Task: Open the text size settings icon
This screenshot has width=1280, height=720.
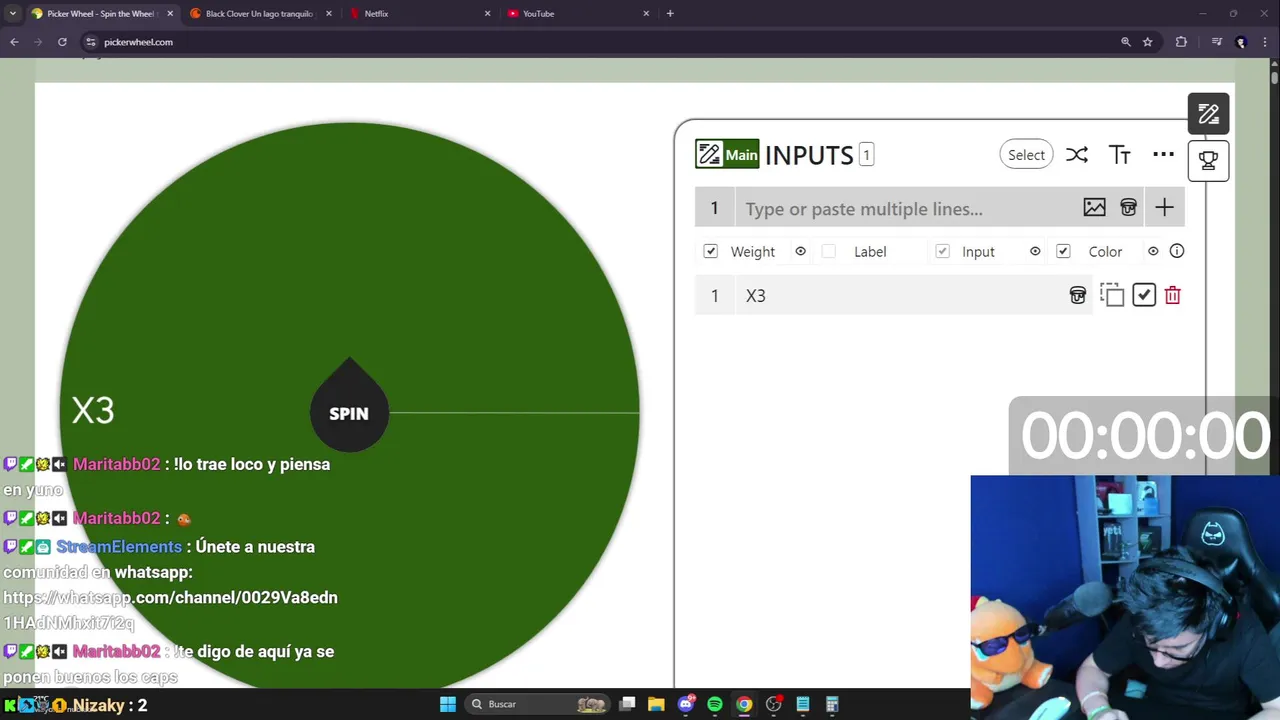Action: point(1120,154)
